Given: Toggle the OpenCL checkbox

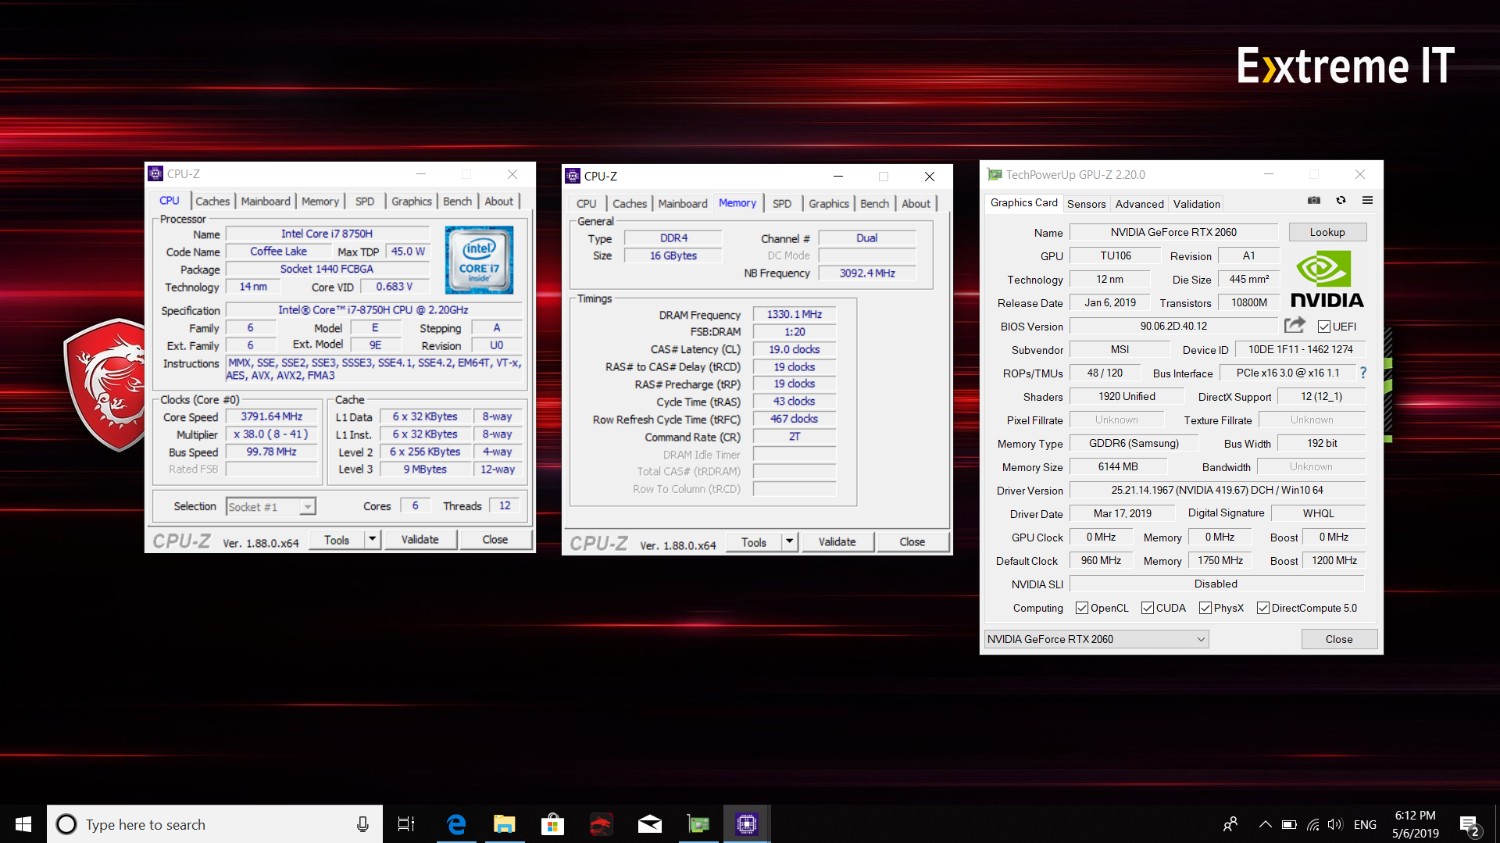Looking at the screenshot, I should [1081, 608].
